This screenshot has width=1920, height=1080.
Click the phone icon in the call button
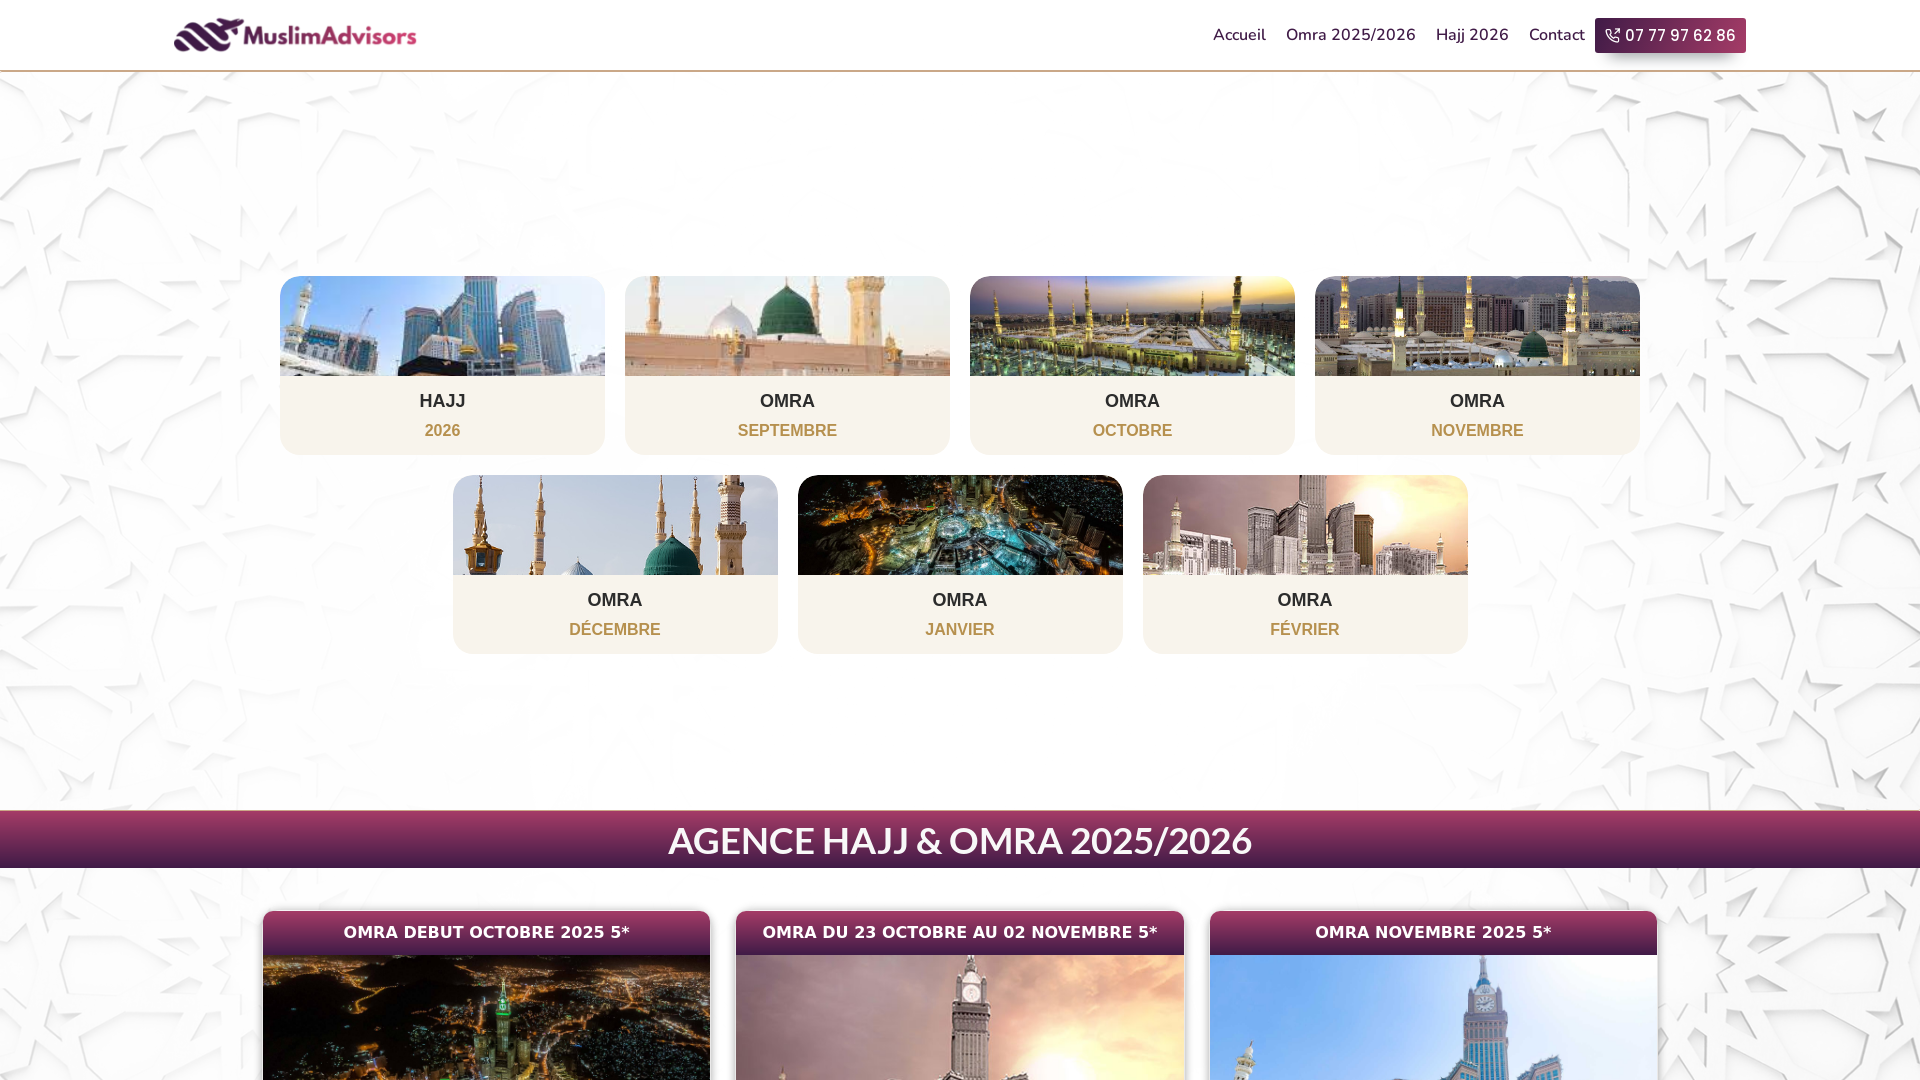click(1611, 35)
